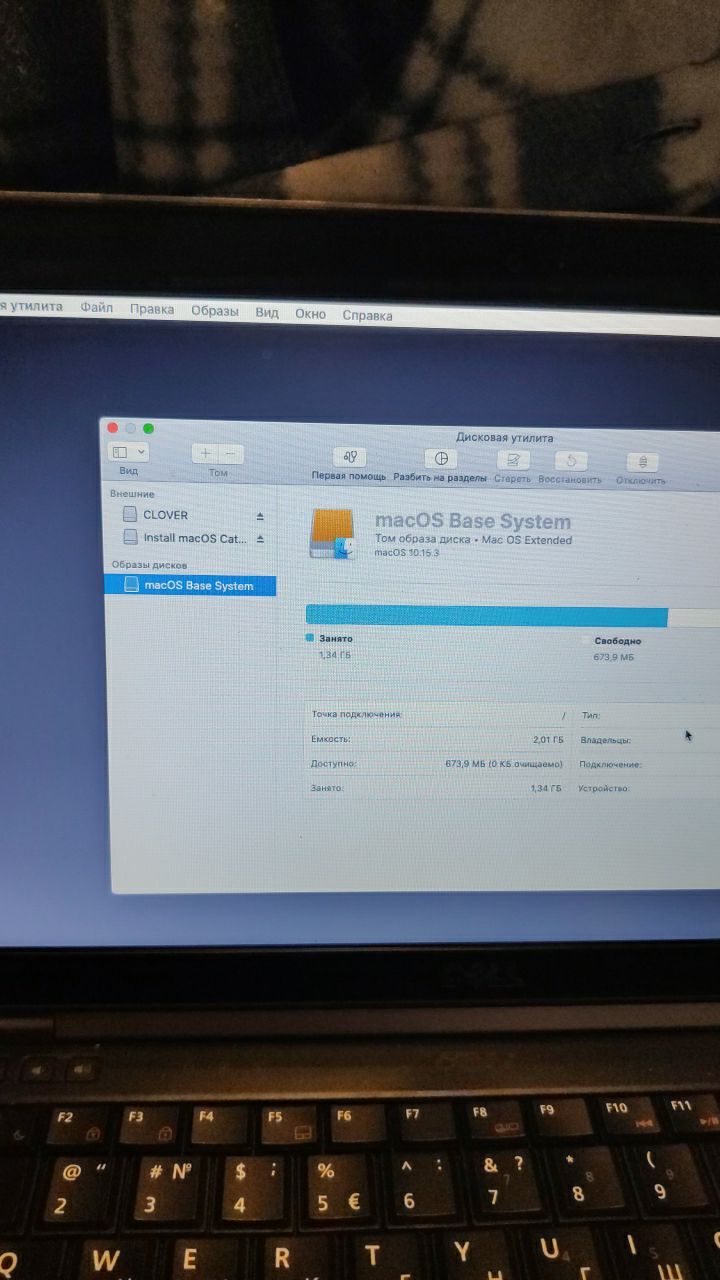The width and height of the screenshot is (720, 1280).
Task: Add a volume with the plus button
Action: [205, 453]
